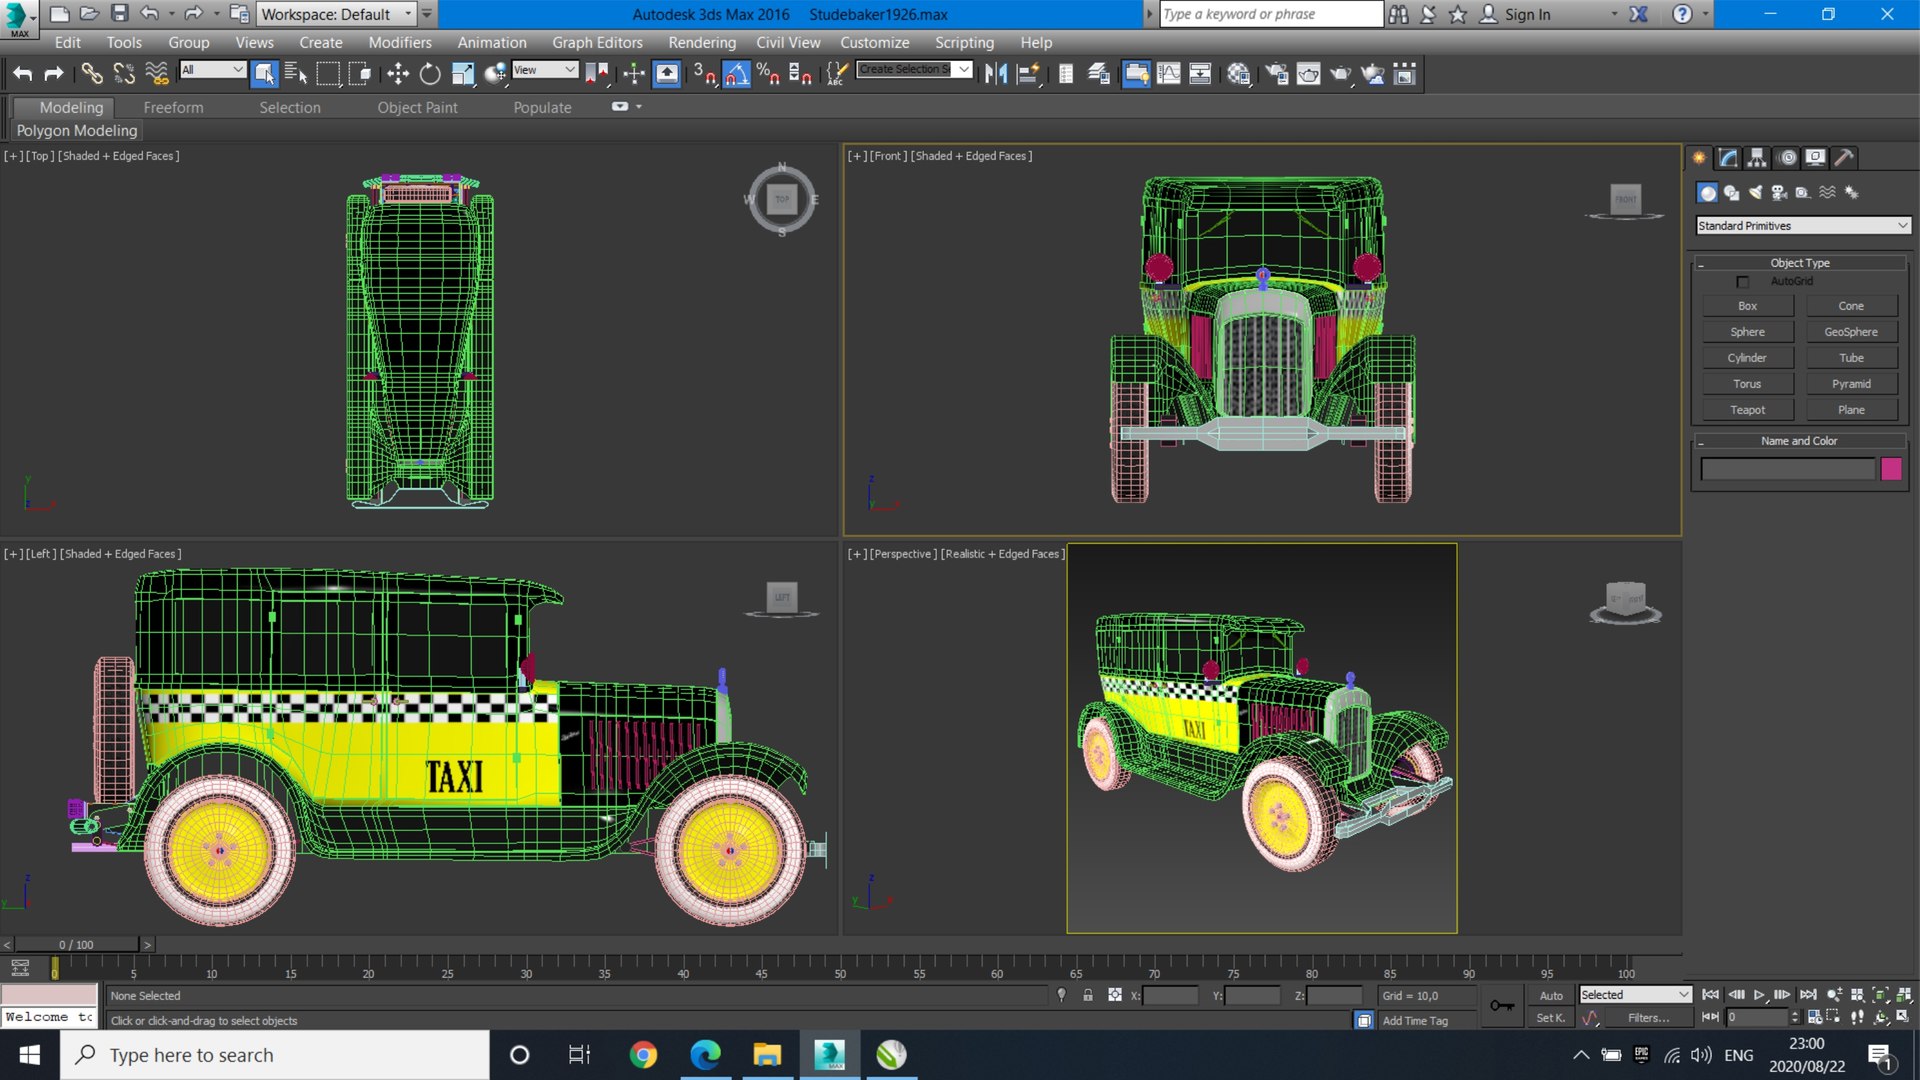The image size is (1920, 1080).
Task: Open the Modifiers menu
Action: point(400,42)
